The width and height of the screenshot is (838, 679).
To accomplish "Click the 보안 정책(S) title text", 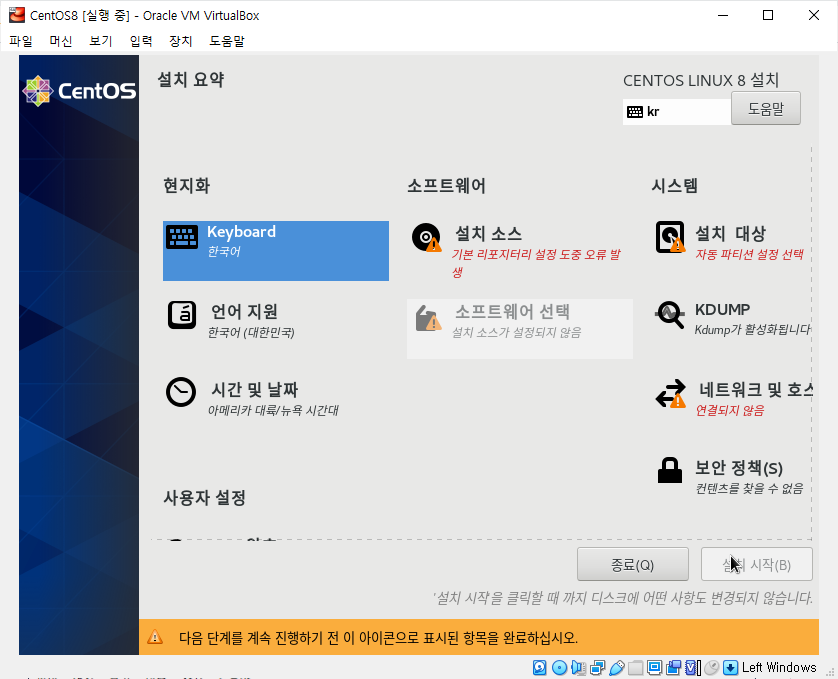I will tap(739, 468).
